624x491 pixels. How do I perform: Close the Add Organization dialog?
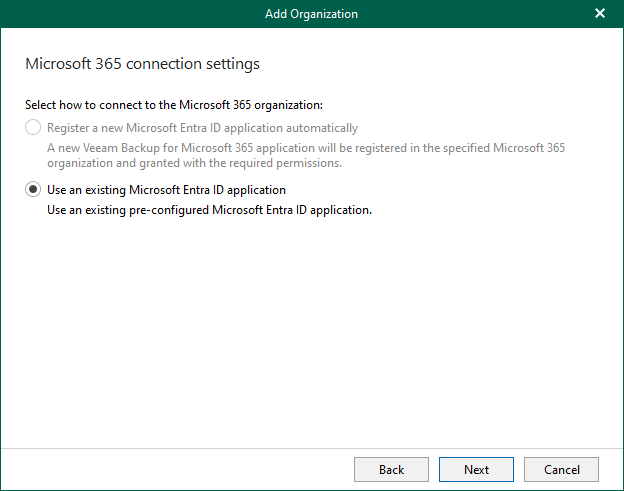click(600, 14)
